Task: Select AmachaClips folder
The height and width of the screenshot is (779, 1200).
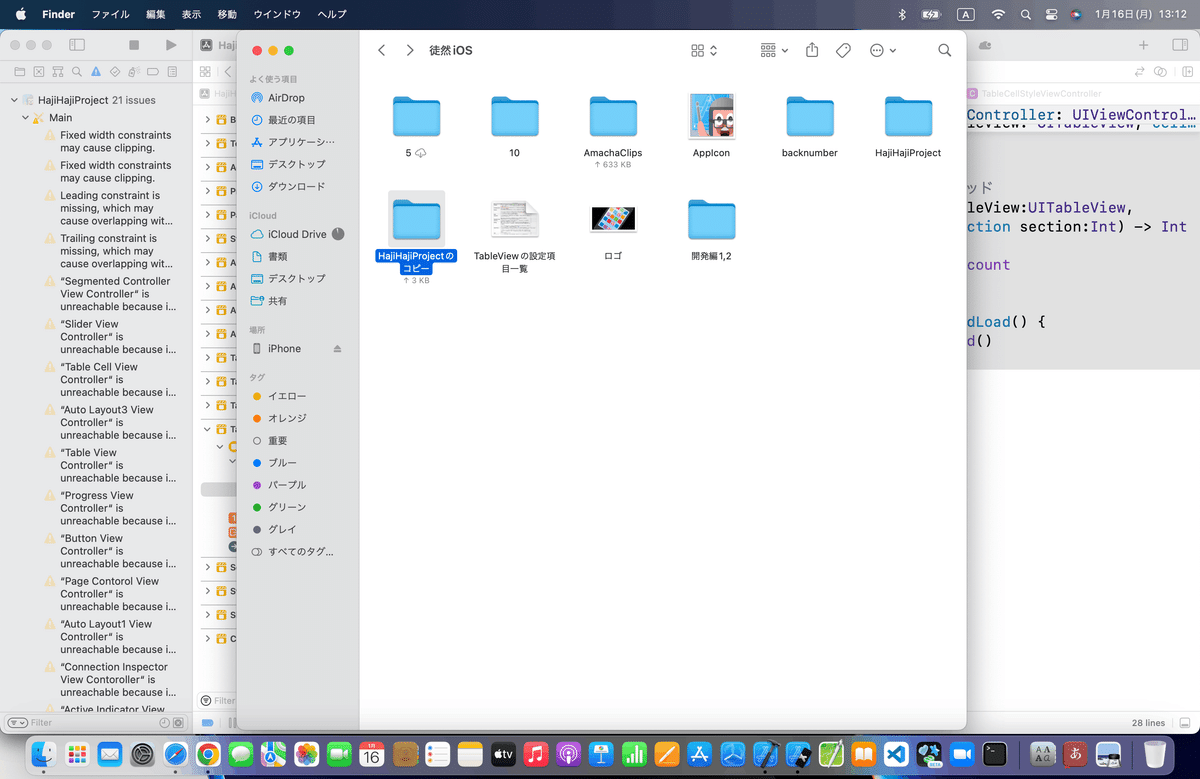Action: [613, 117]
